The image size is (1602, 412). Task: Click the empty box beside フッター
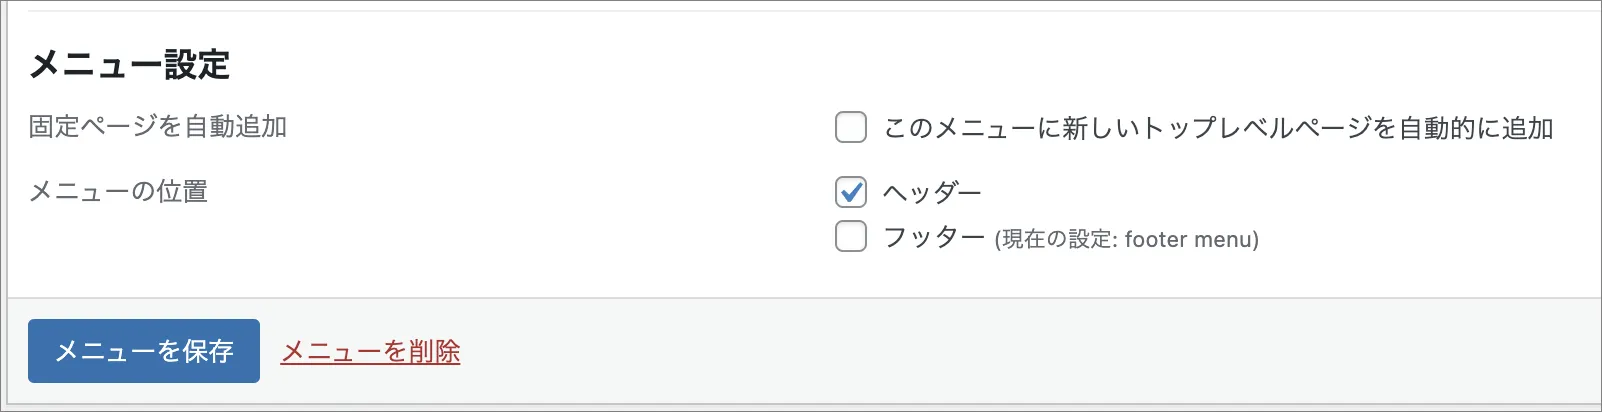click(x=851, y=237)
